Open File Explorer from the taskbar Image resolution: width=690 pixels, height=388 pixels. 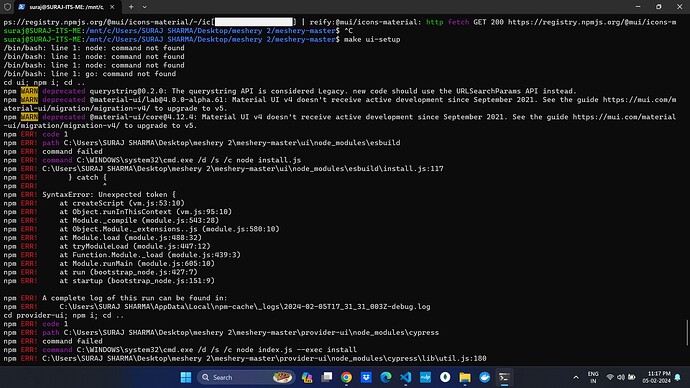[465, 377]
